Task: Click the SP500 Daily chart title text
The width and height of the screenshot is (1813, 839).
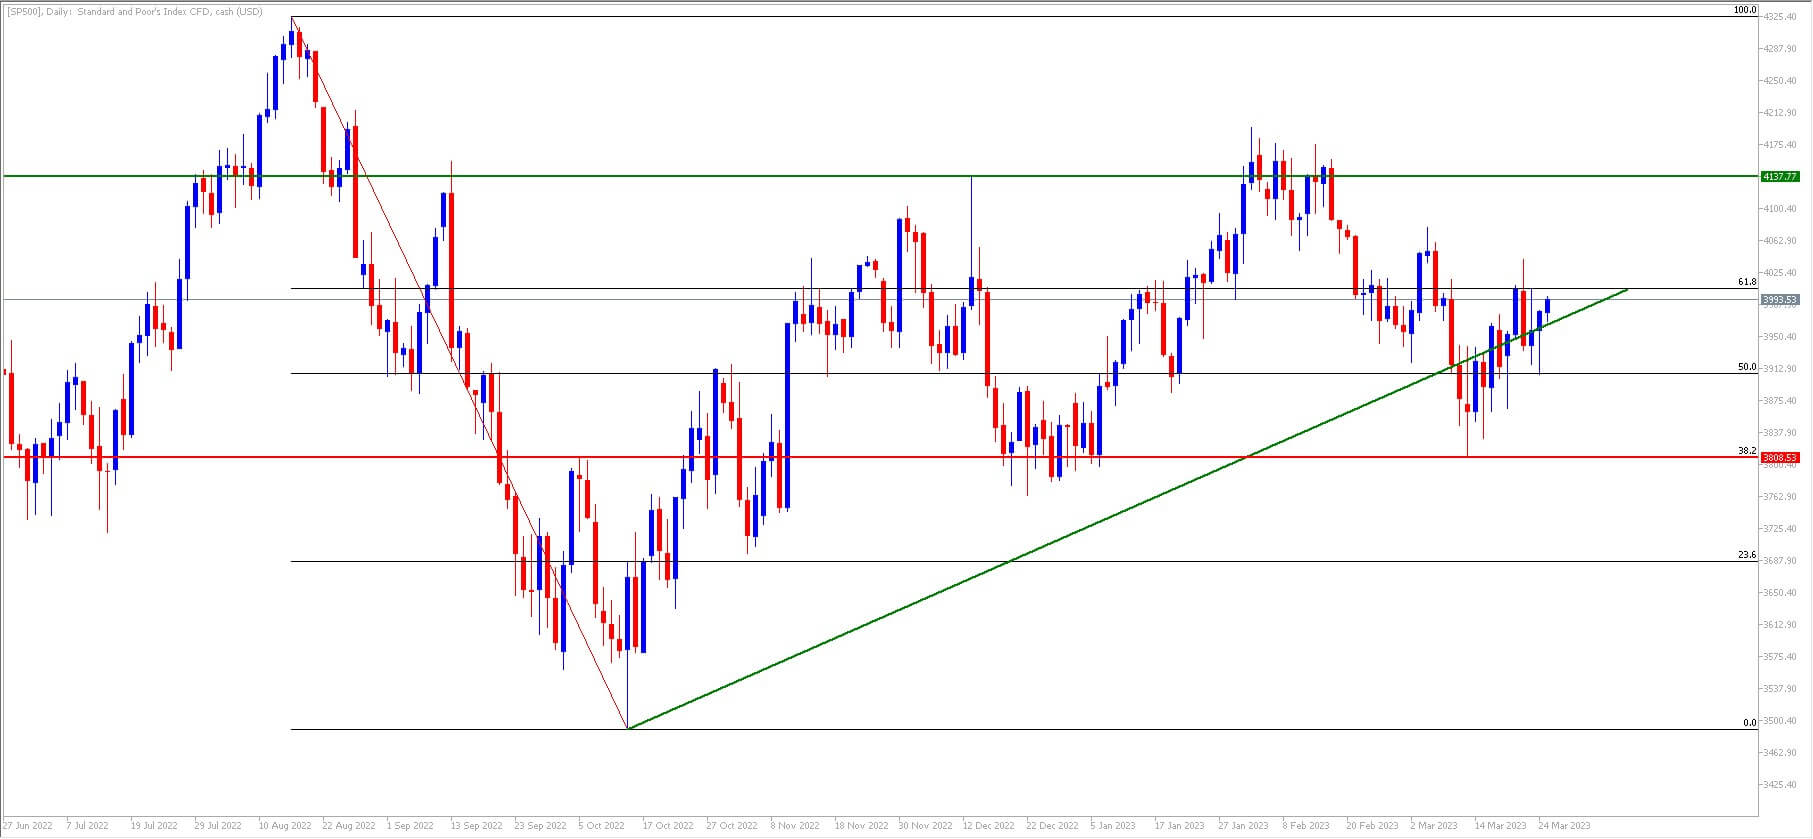Action: 136,12
